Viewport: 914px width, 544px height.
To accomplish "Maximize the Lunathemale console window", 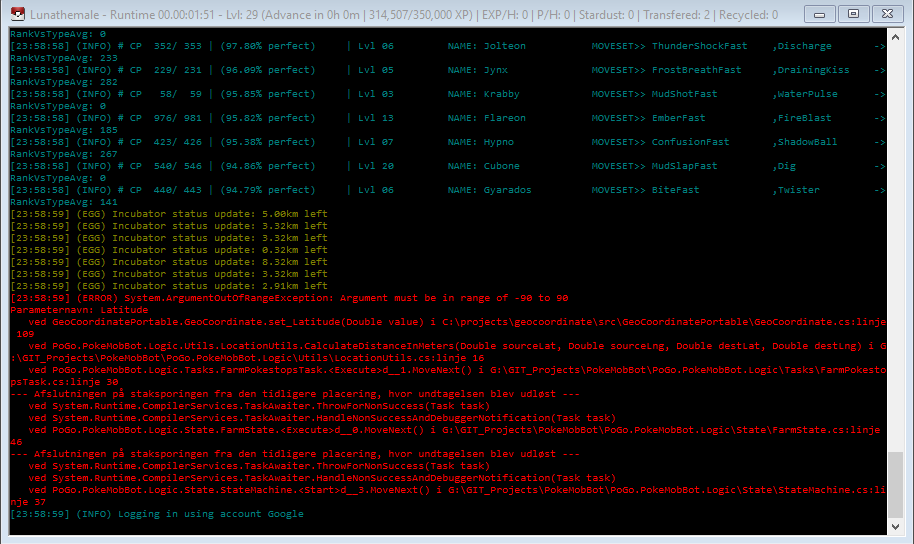I will coord(853,13).
